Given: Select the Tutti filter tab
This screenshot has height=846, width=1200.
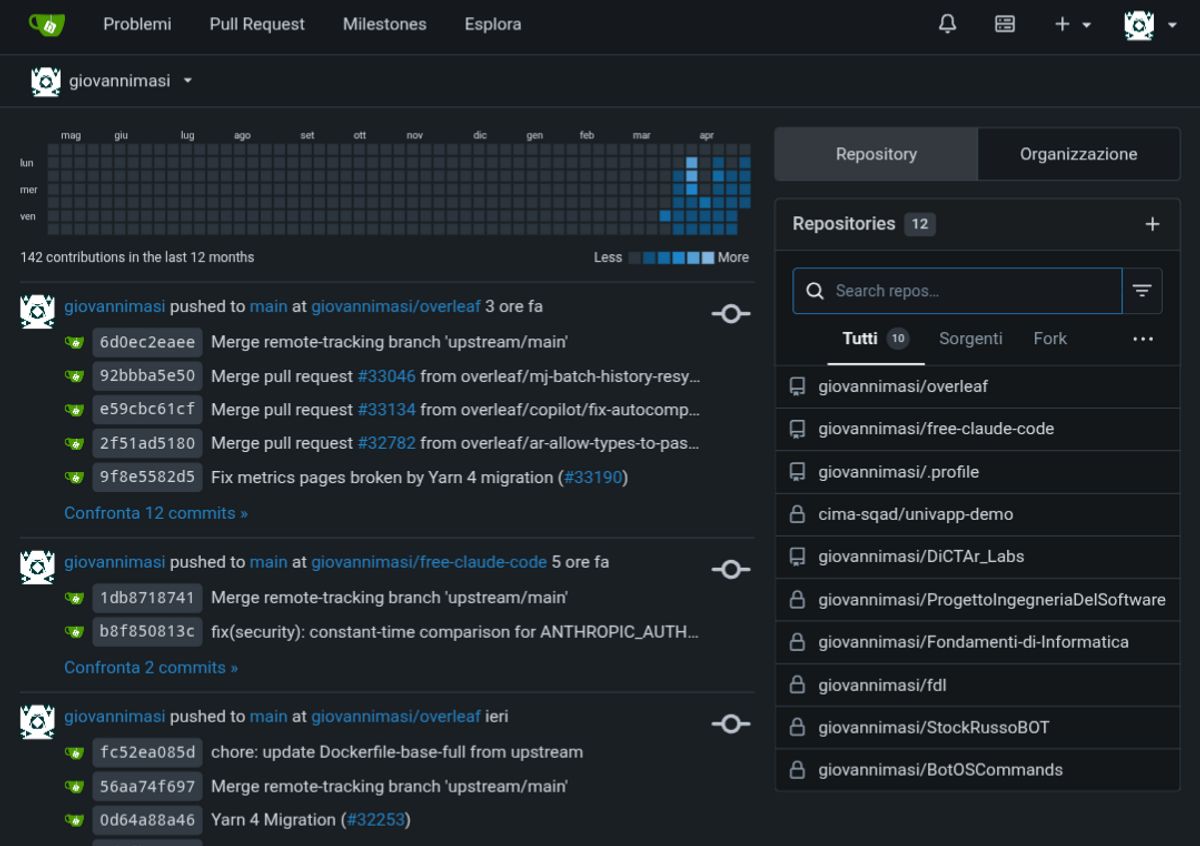Looking at the screenshot, I should pyautogui.click(x=876, y=339).
